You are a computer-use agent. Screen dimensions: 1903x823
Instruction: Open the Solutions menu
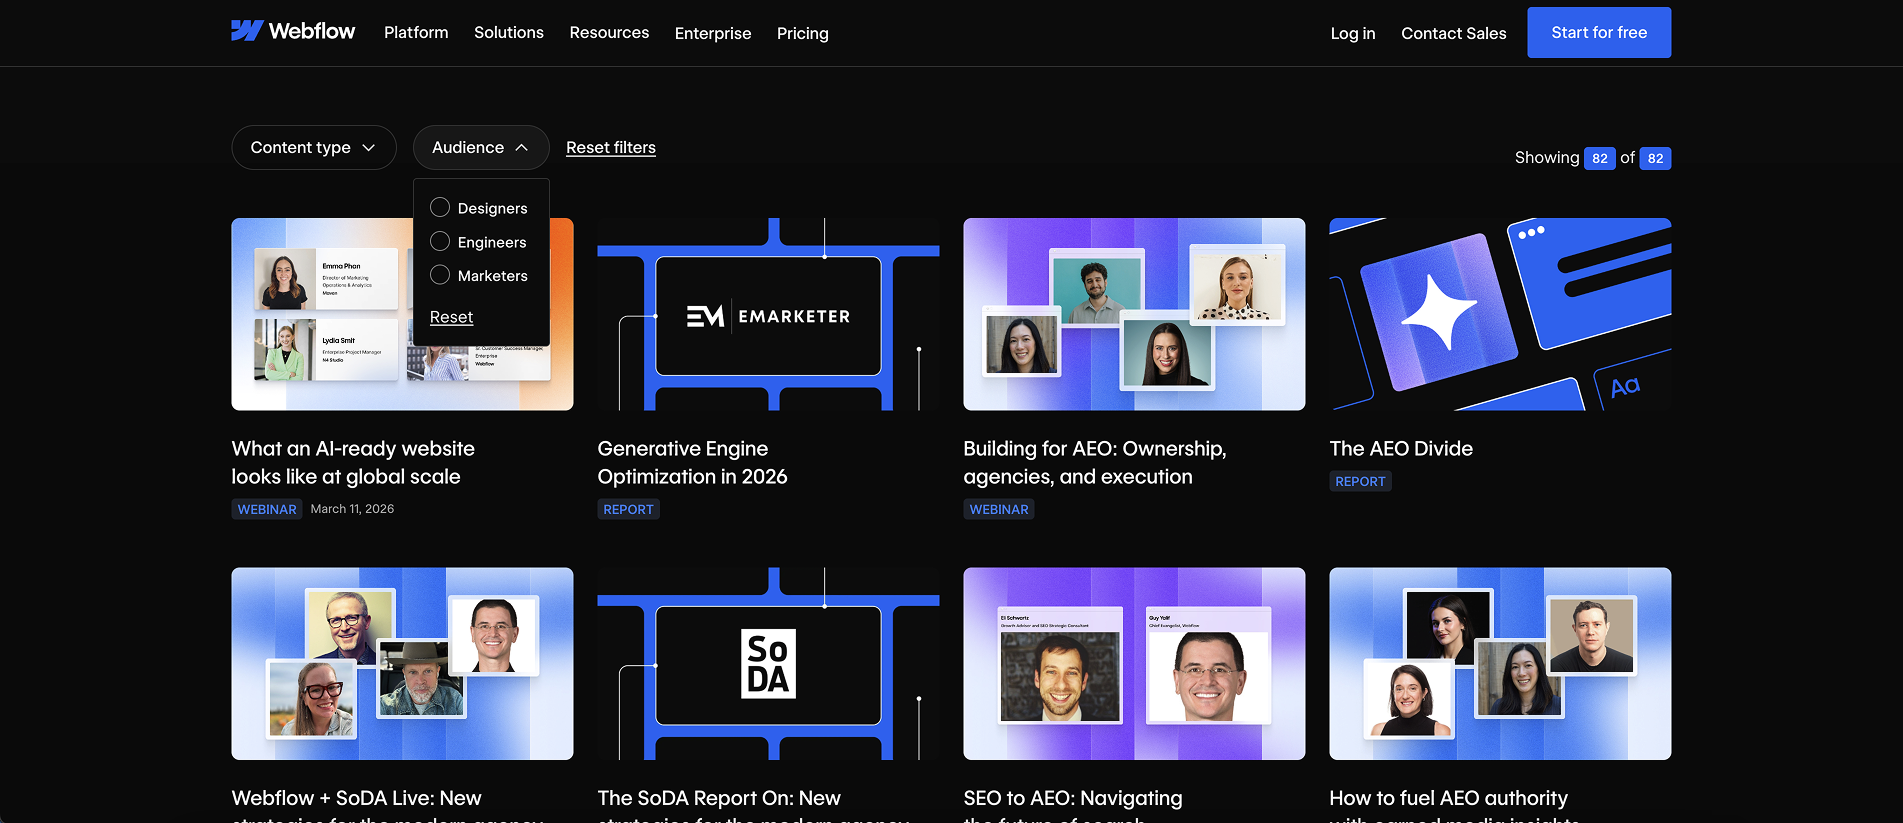(x=509, y=33)
